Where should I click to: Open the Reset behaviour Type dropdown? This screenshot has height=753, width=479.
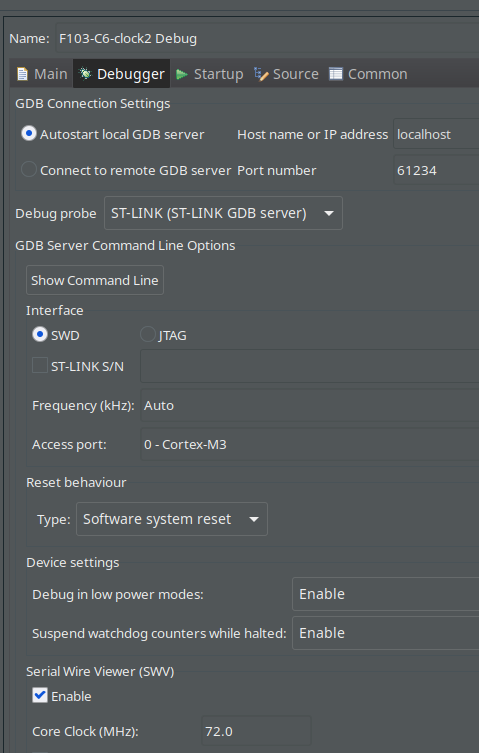coord(172,519)
